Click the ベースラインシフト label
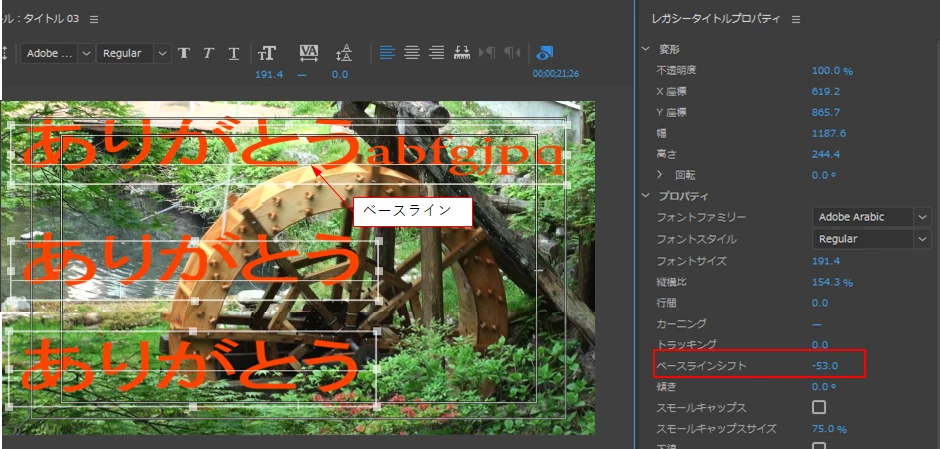The width and height of the screenshot is (940, 449). (x=701, y=365)
